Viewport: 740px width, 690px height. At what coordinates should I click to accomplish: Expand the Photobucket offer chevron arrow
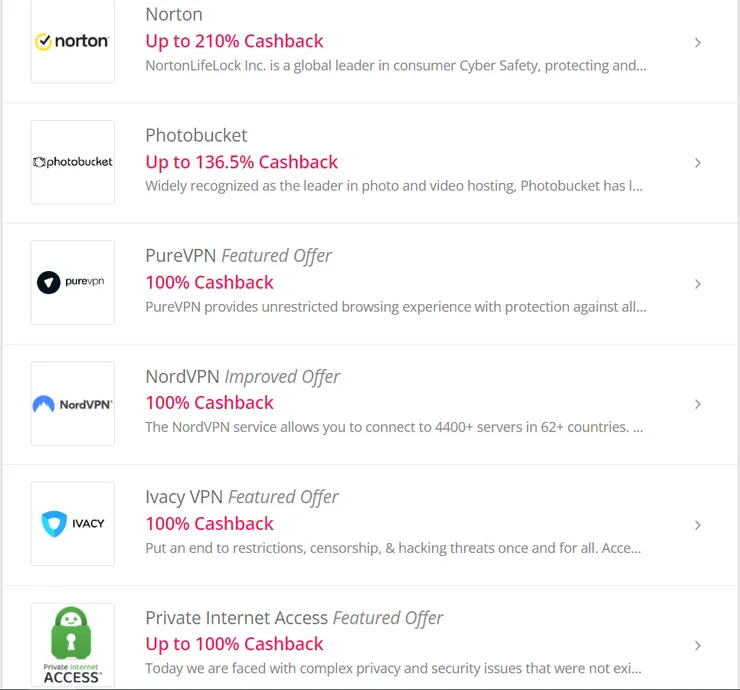697,163
